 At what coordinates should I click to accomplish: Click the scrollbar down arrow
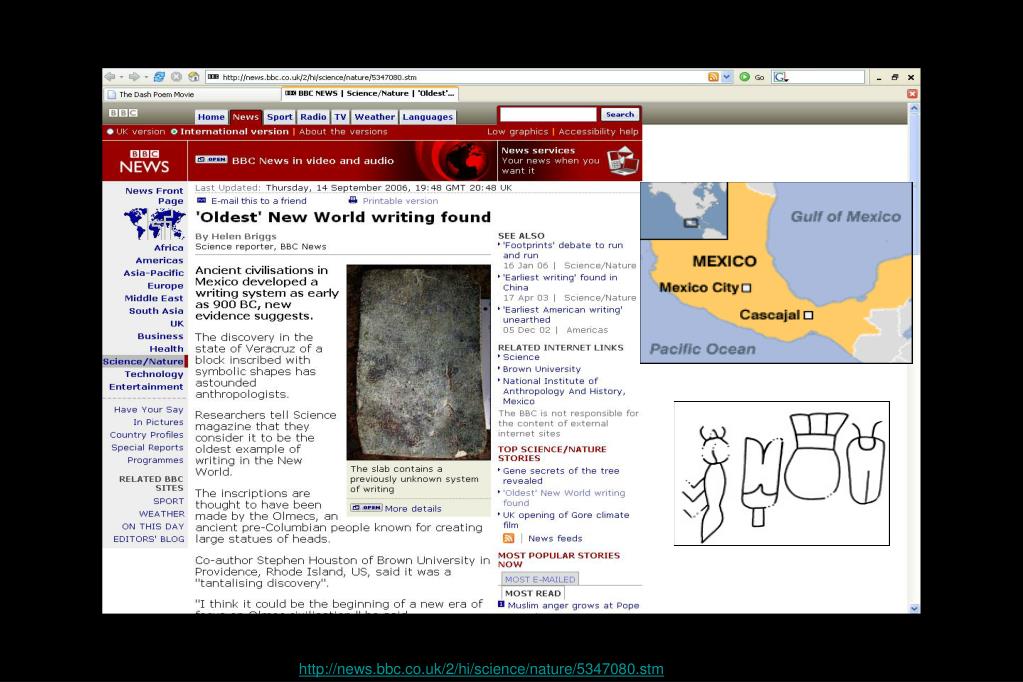[914, 608]
